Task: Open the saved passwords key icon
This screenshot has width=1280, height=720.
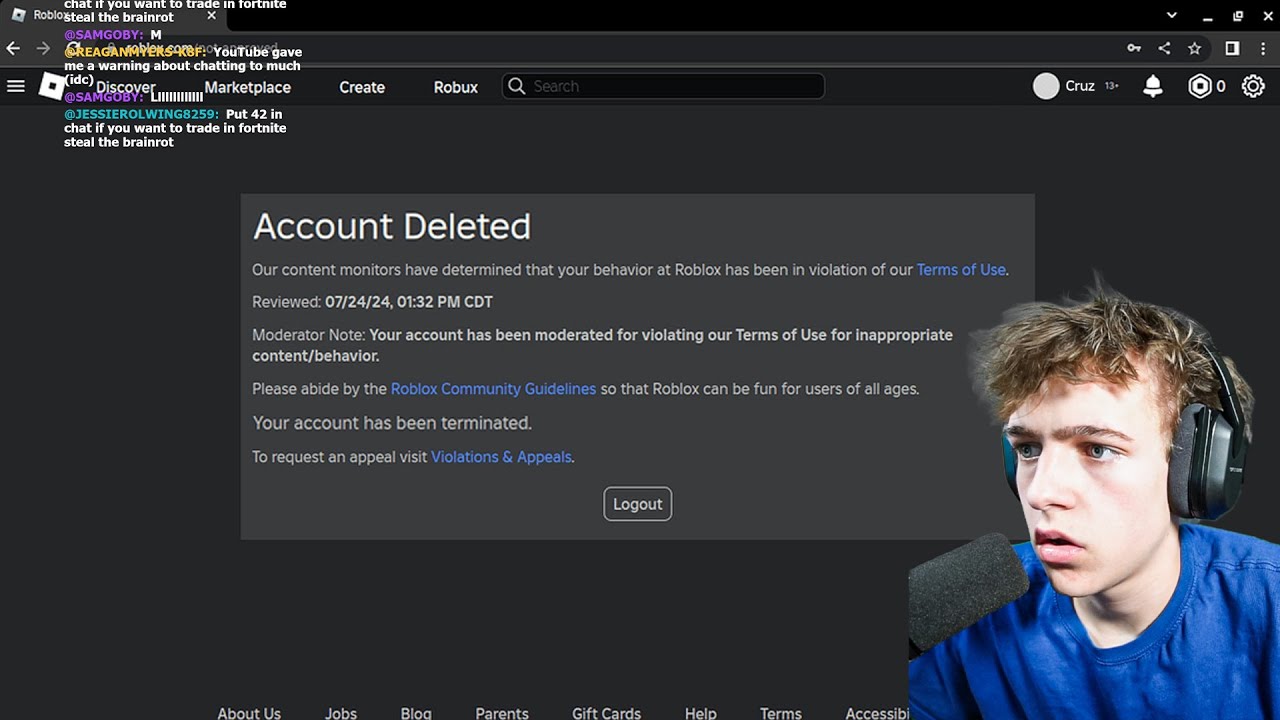Action: [x=1134, y=48]
